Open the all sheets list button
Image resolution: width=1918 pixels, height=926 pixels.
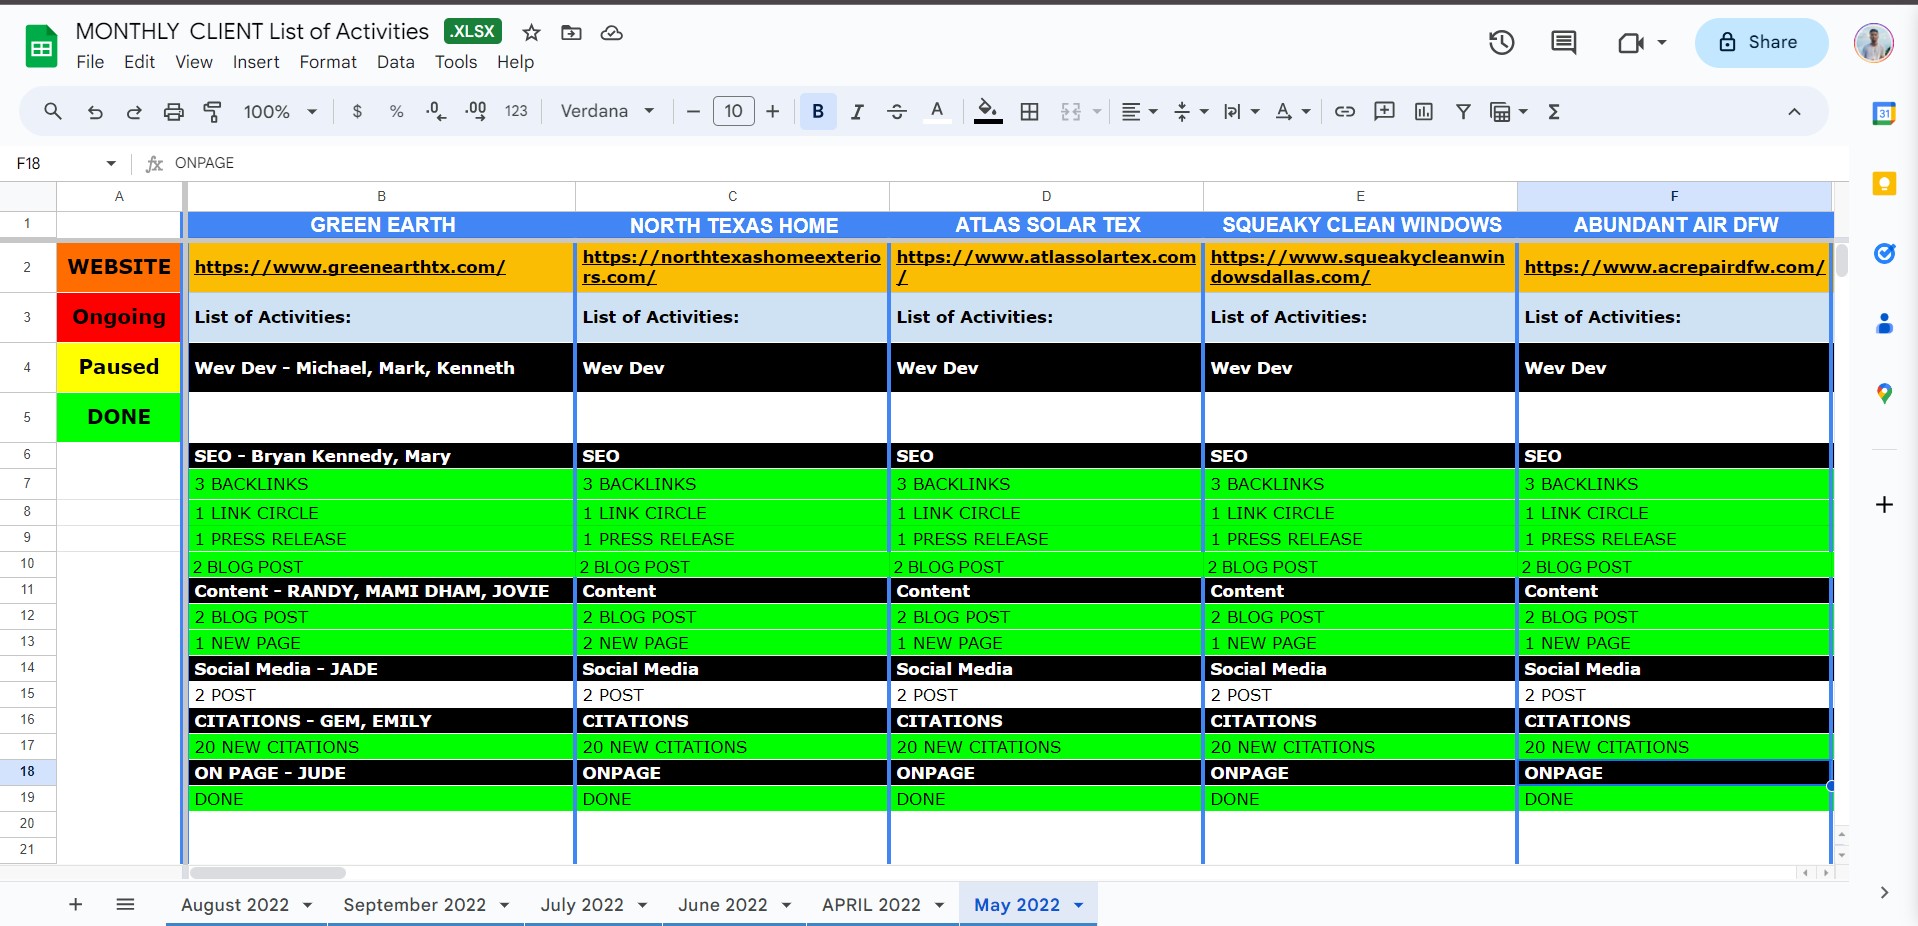pos(125,905)
